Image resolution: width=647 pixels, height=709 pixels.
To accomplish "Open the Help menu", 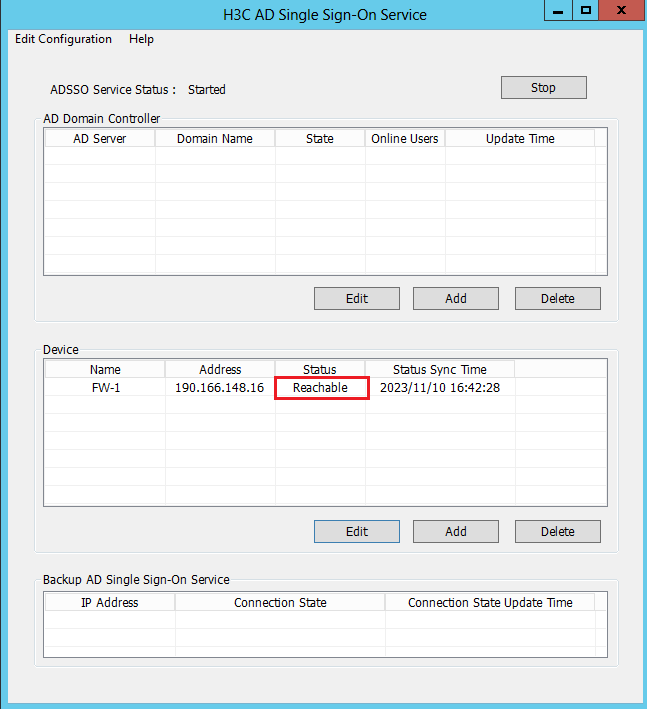I will tap(141, 39).
